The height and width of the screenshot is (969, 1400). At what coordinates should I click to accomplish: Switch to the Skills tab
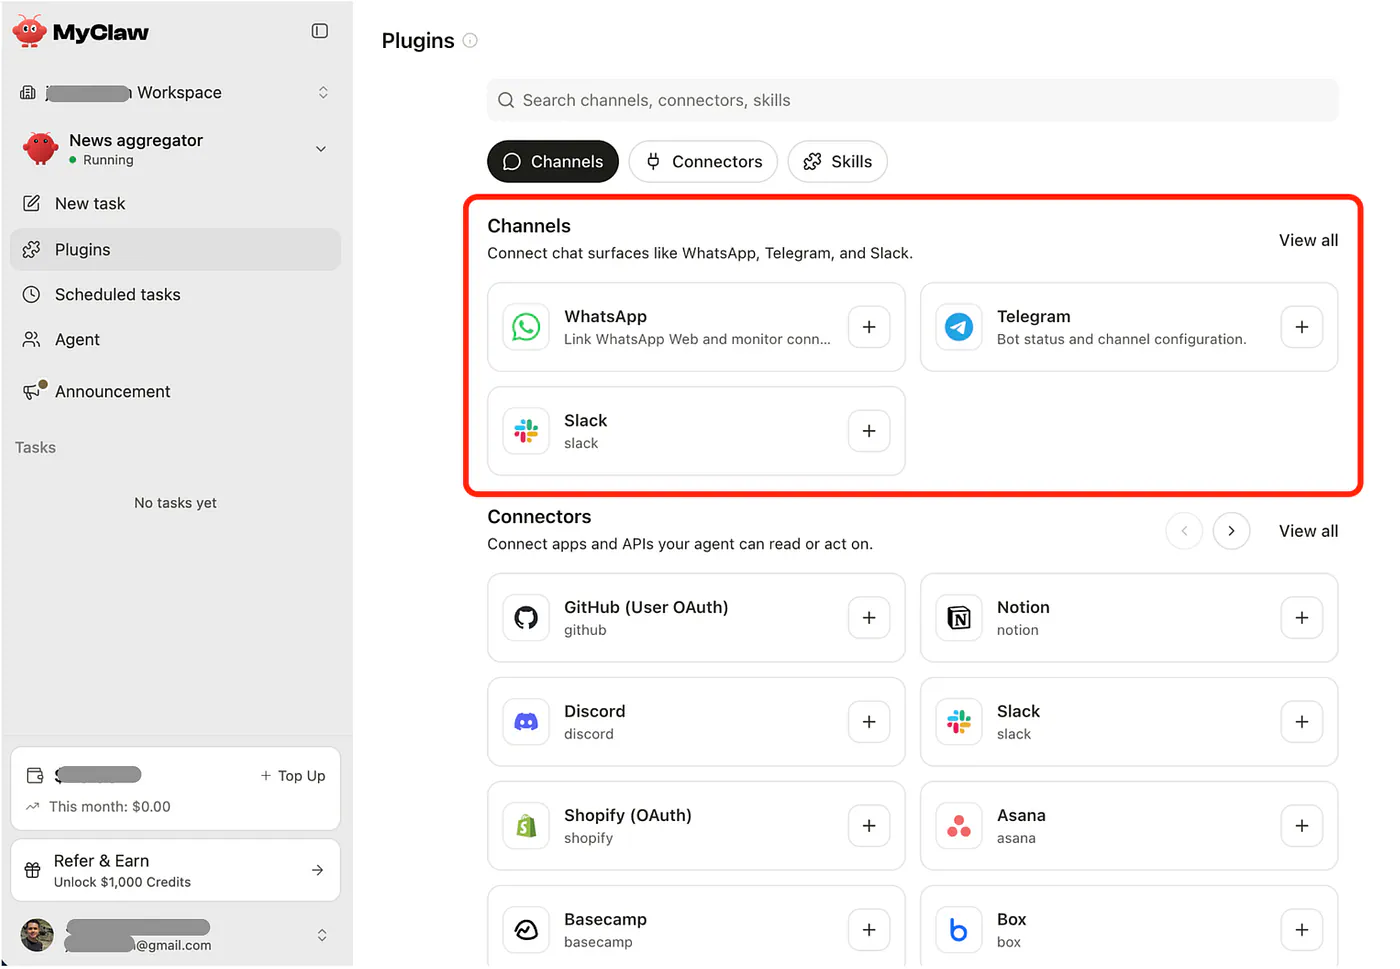tap(837, 162)
